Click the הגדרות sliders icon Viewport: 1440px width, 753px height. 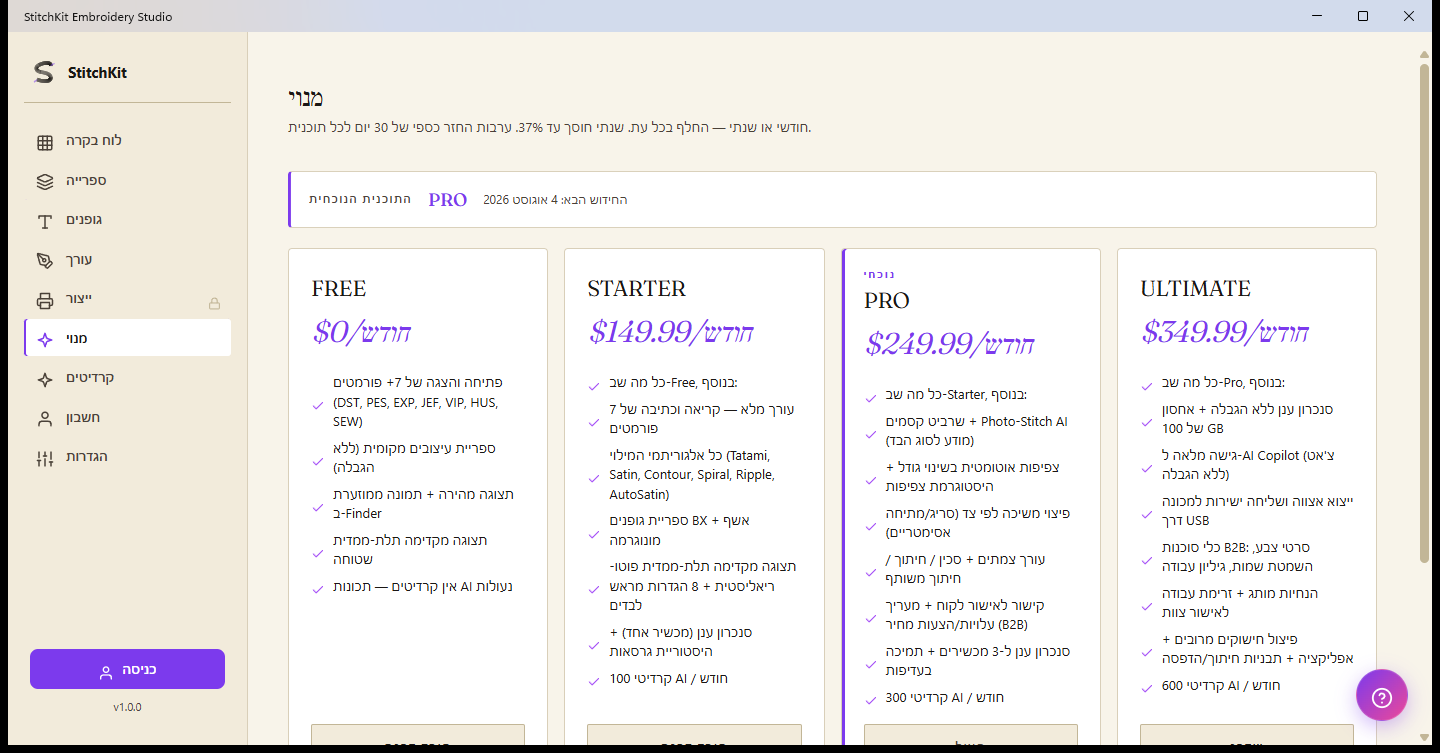point(44,458)
